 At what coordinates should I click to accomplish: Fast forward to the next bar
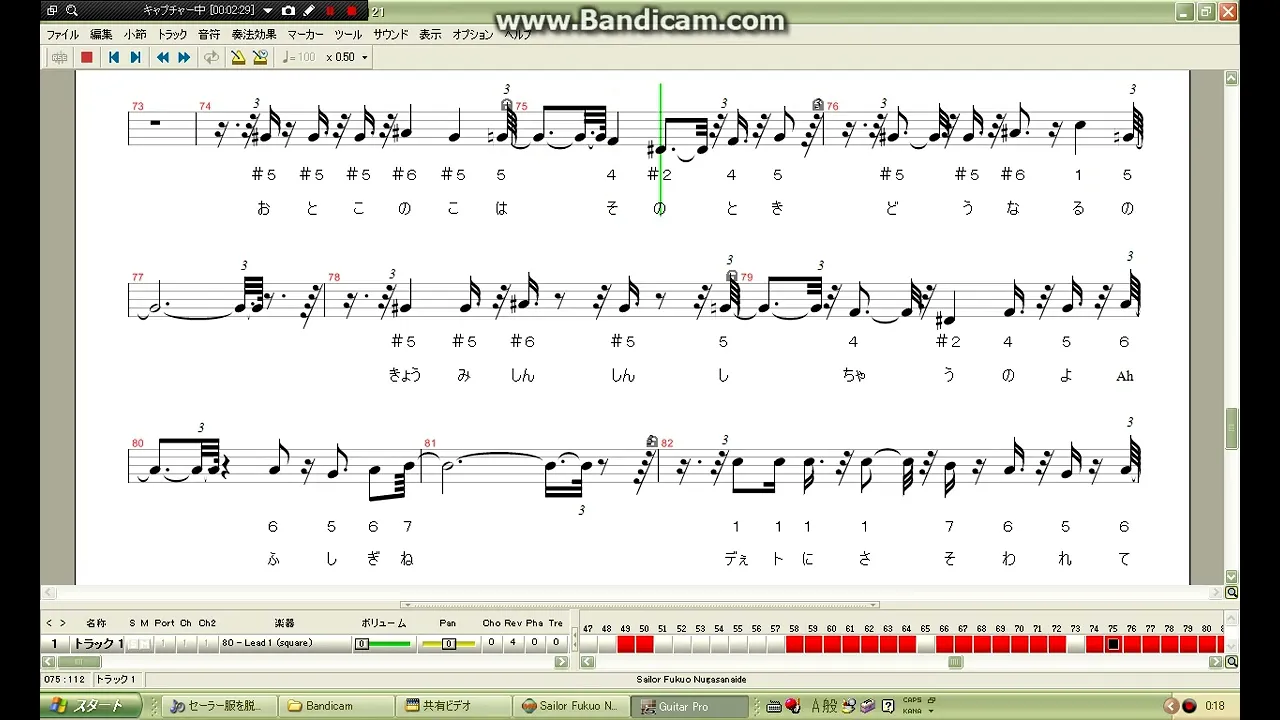point(184,58)
